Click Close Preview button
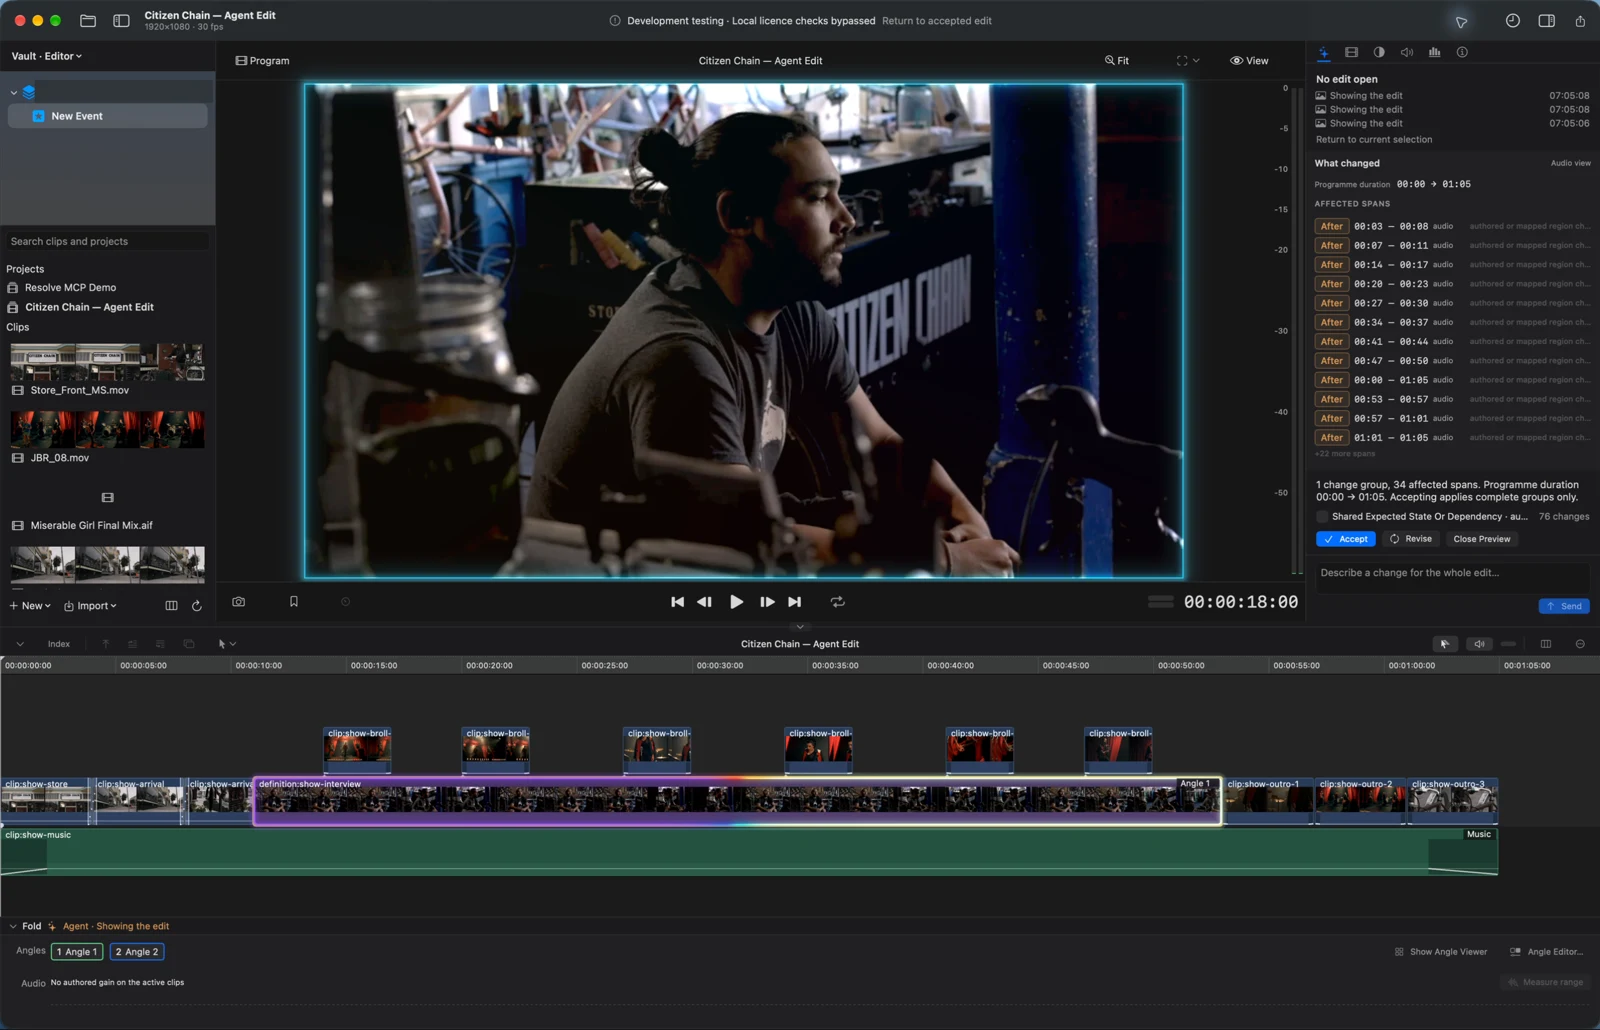This screenshot has height=1030, width=1600. click(x=1482, y=539)
